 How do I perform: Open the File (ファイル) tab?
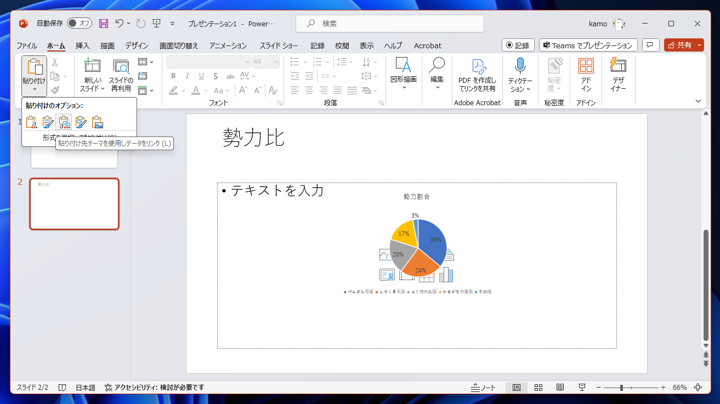coord(27,45)
